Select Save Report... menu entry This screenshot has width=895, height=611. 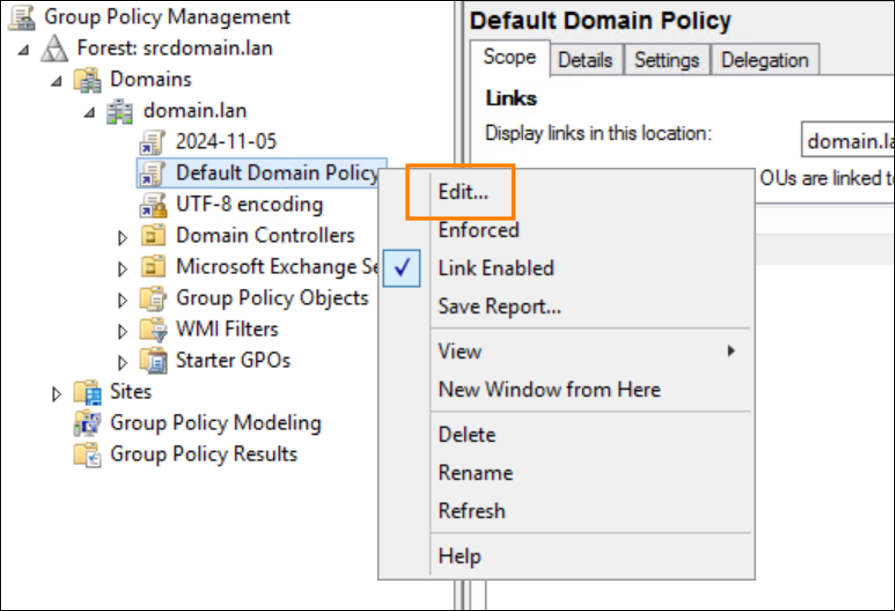499,307
